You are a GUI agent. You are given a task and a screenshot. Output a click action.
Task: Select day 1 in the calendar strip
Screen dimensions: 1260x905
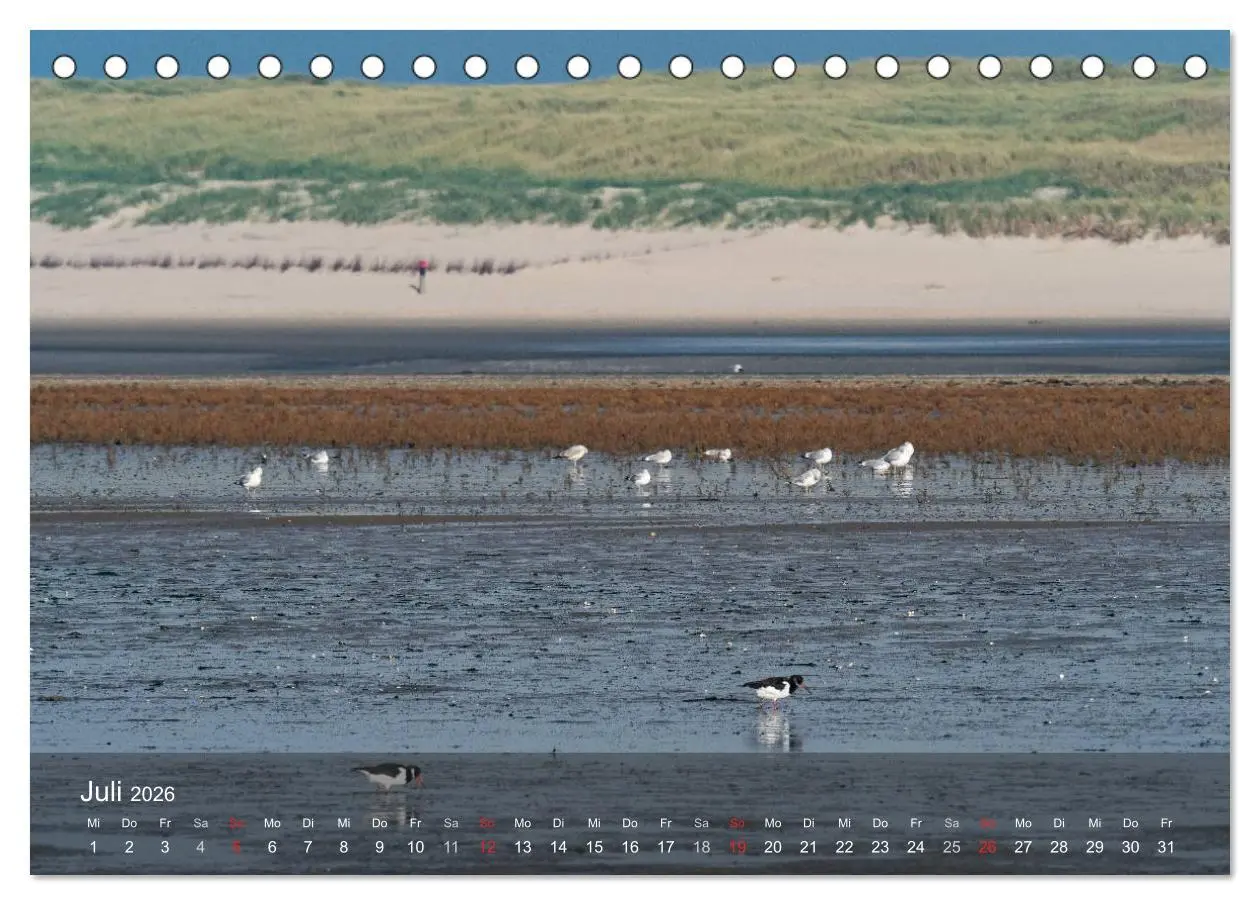(x=94, y=847)
